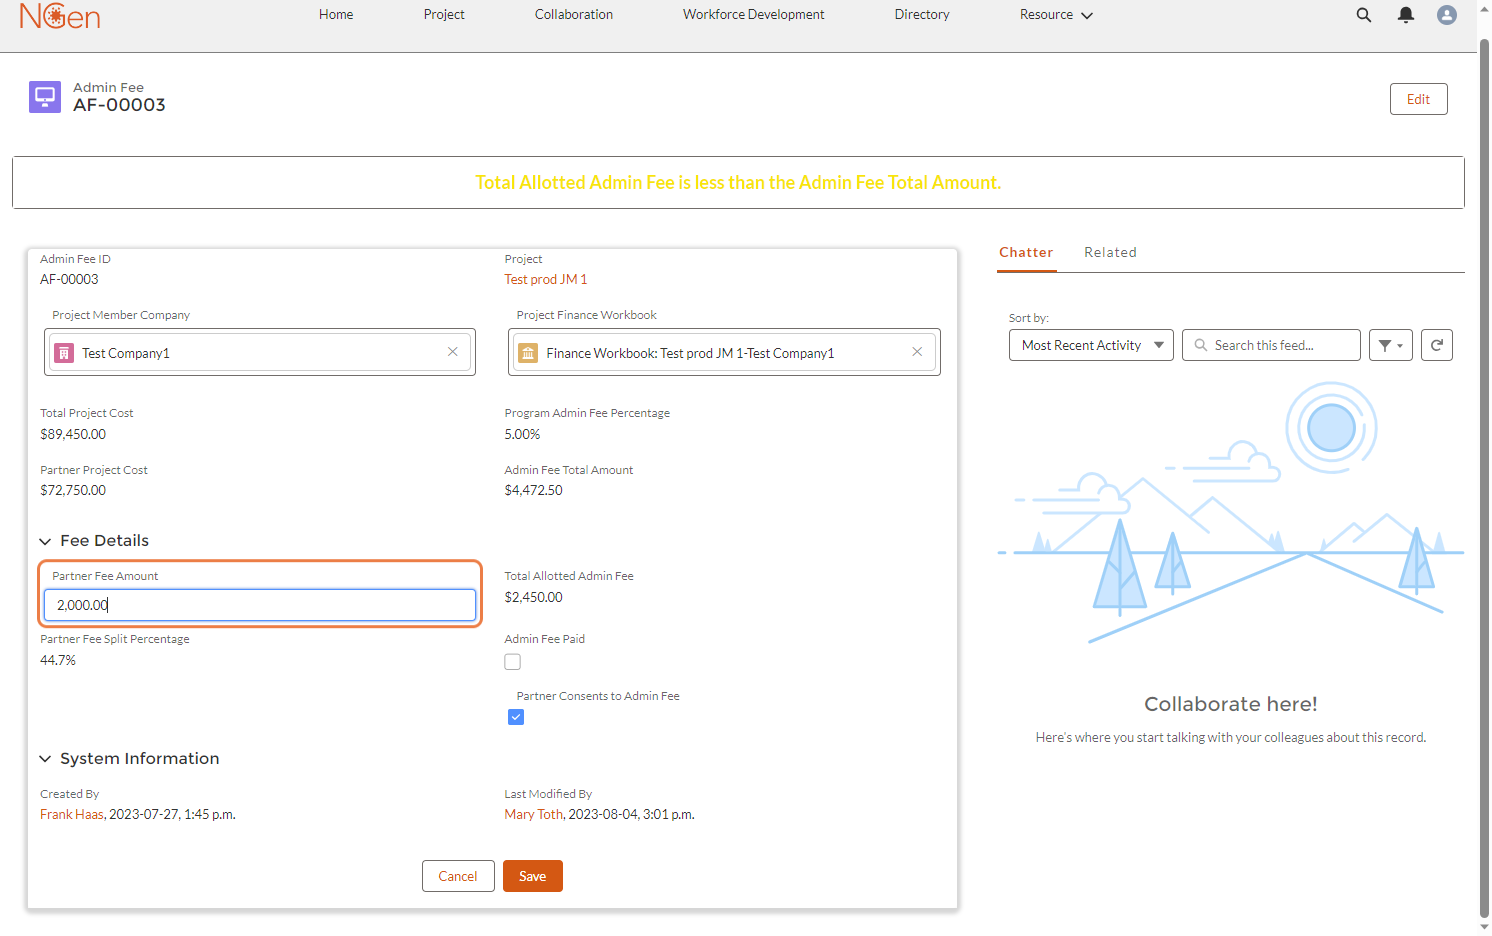
Task: Click the $2,450.00 Total Allotted Admin Fee
Action: [x=534, y=598]
